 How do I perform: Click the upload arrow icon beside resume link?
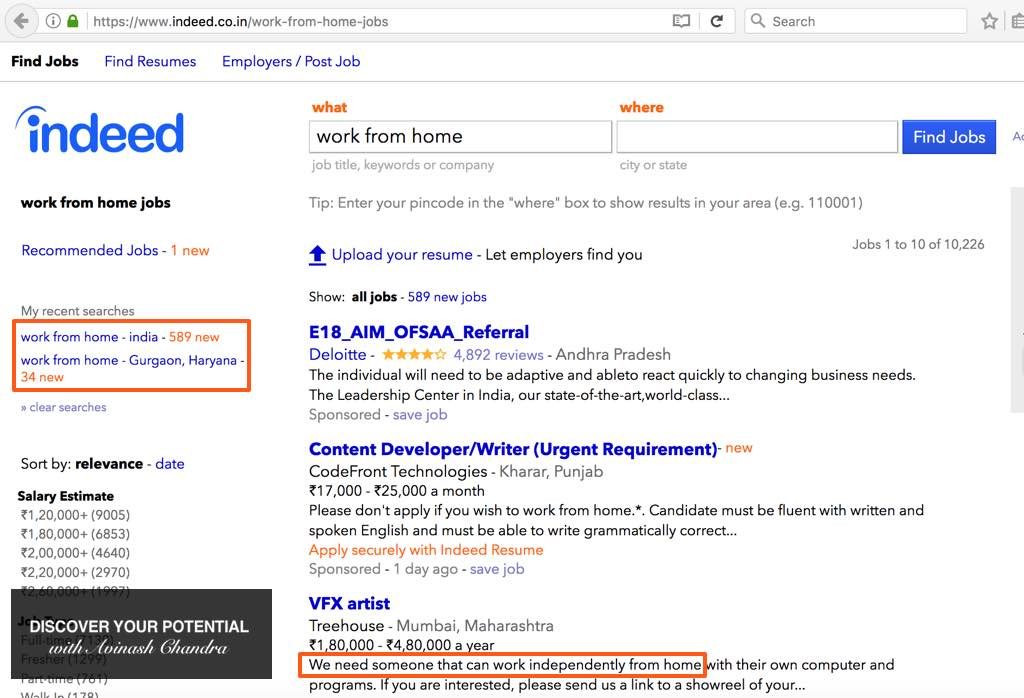pos(317,255)
